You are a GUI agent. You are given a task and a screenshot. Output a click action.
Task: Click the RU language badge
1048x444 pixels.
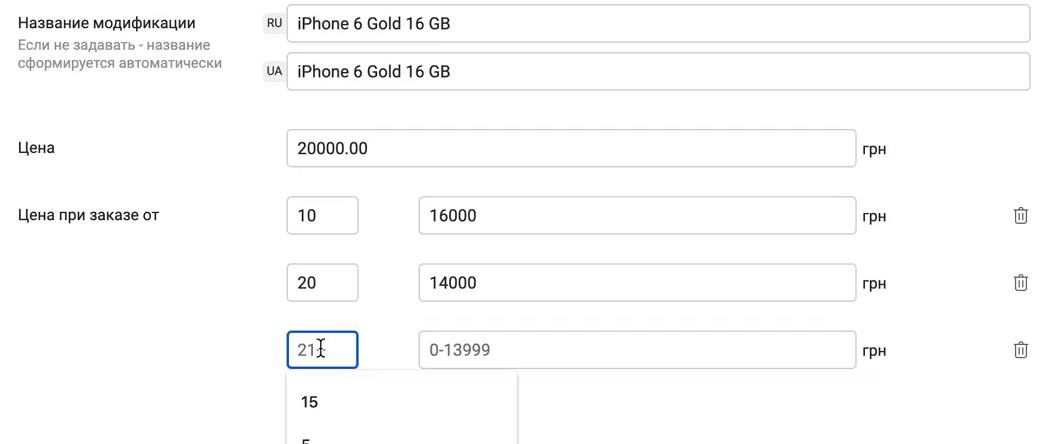(x=274, y=23)
